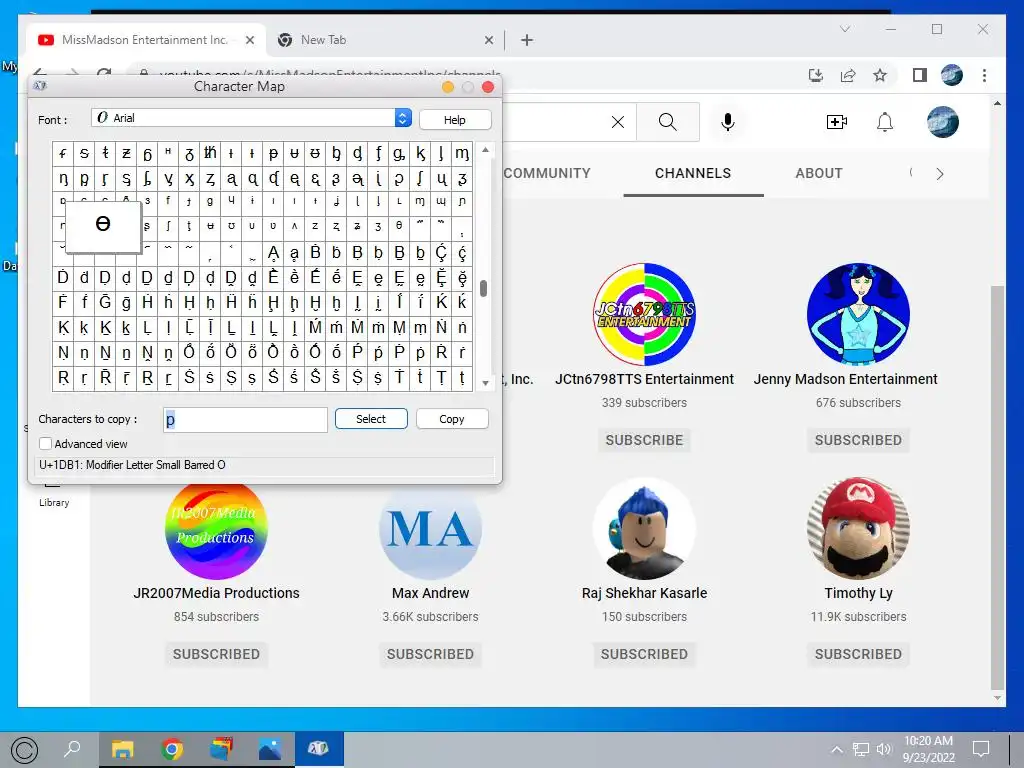Close the New Tab tab

click(x=488, y=40)
